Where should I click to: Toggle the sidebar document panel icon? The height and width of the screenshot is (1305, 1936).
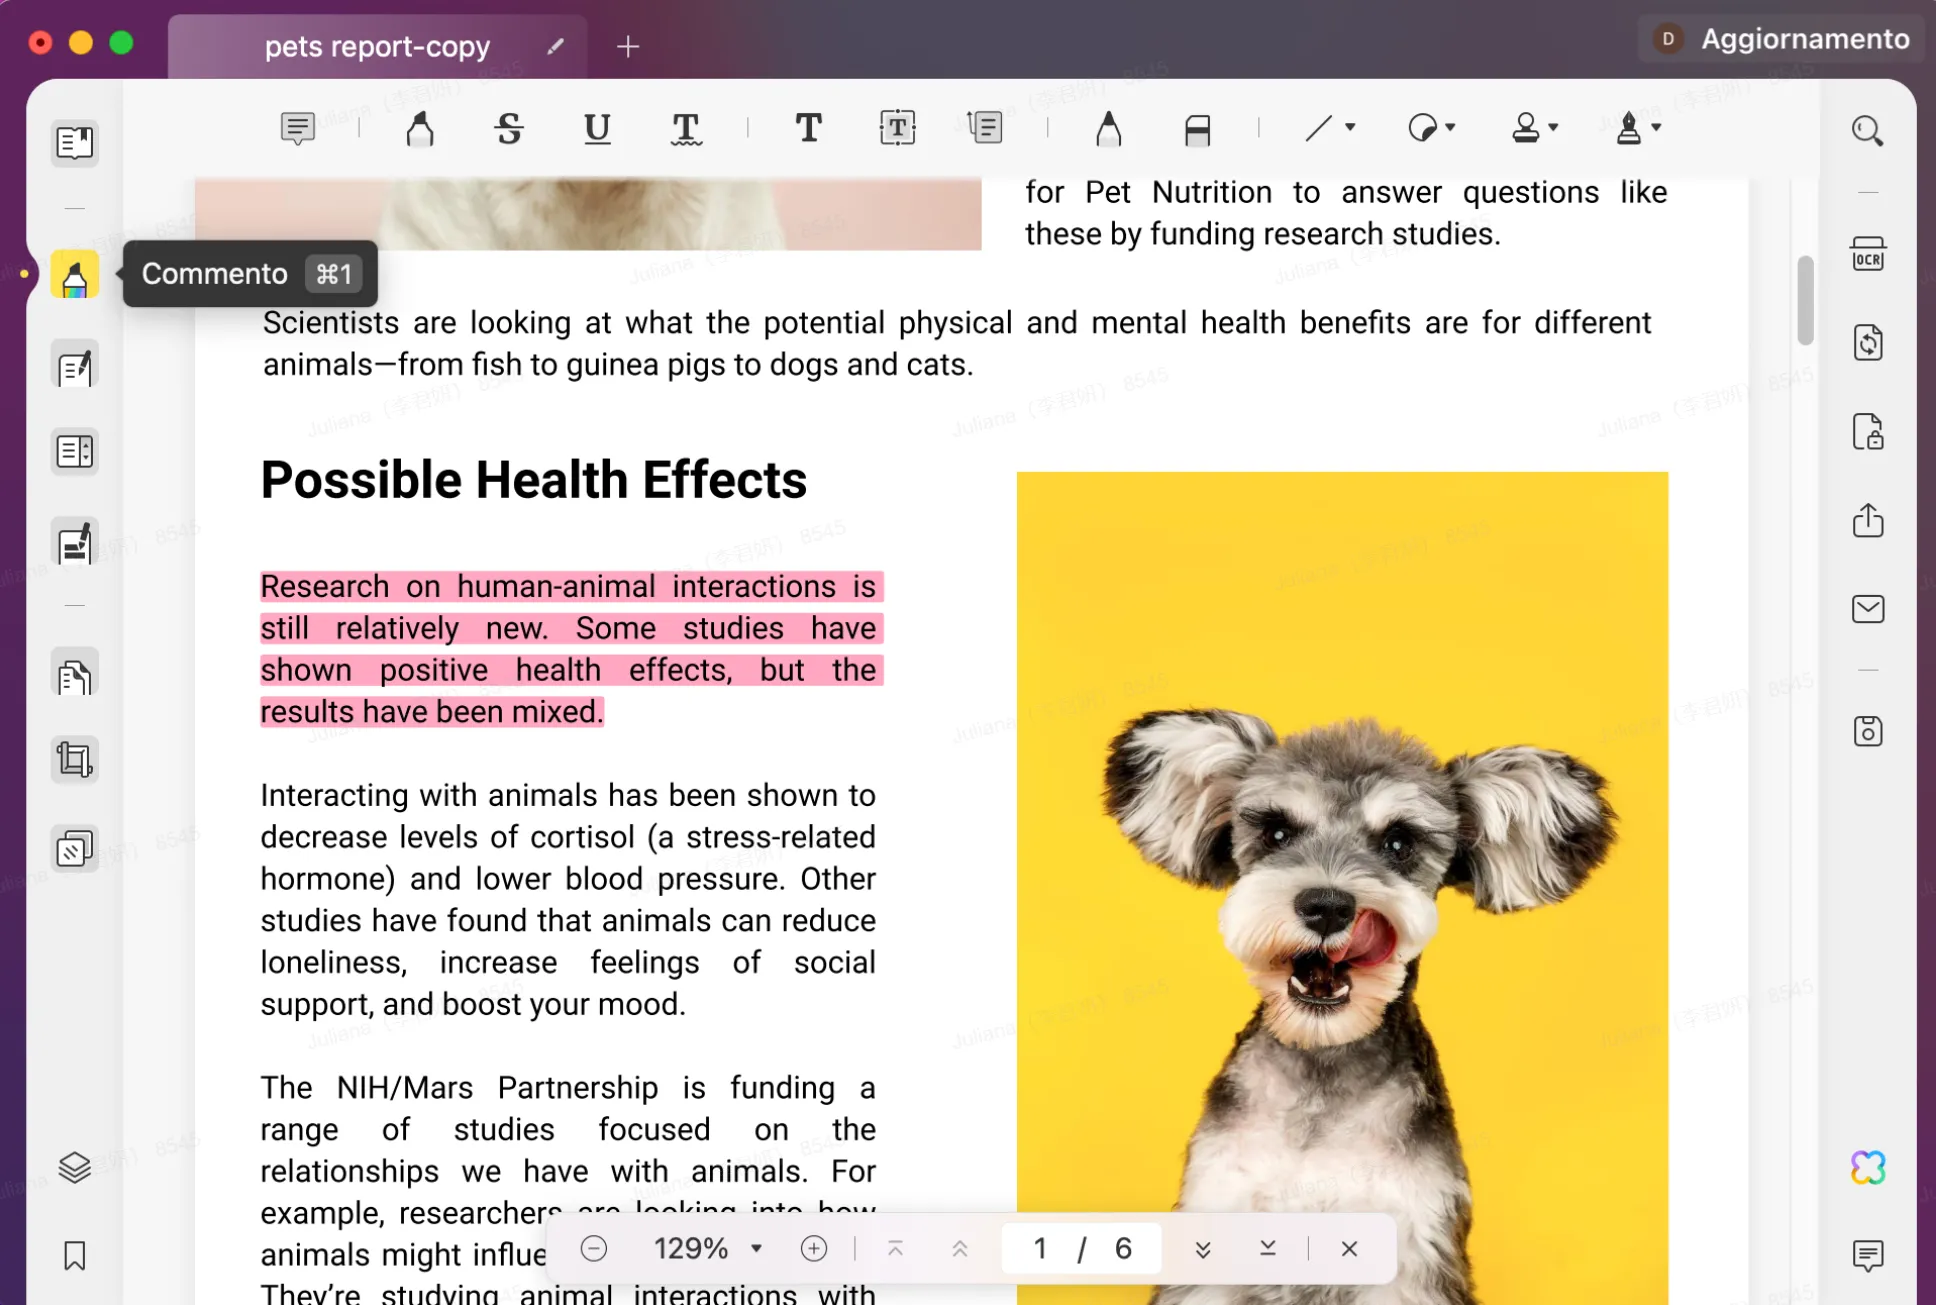[76, 141]
